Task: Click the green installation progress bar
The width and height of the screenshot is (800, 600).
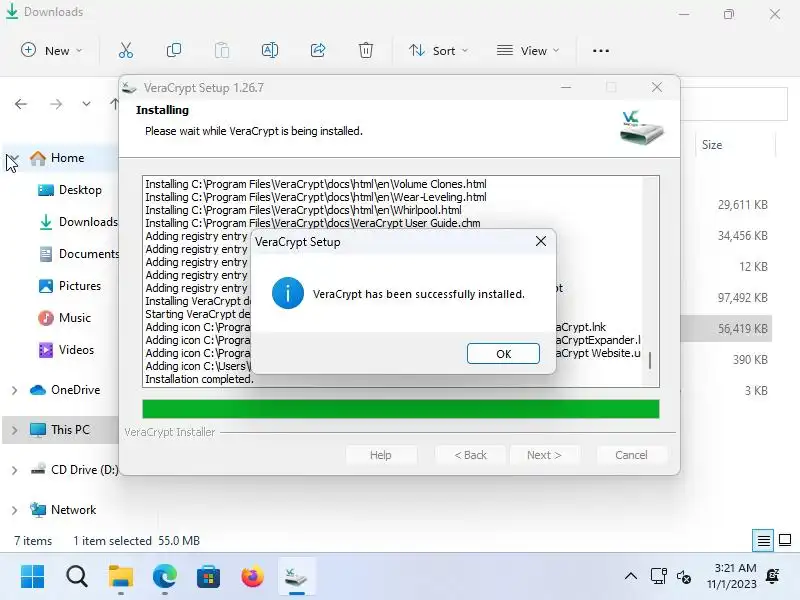Action: (401, 409)
